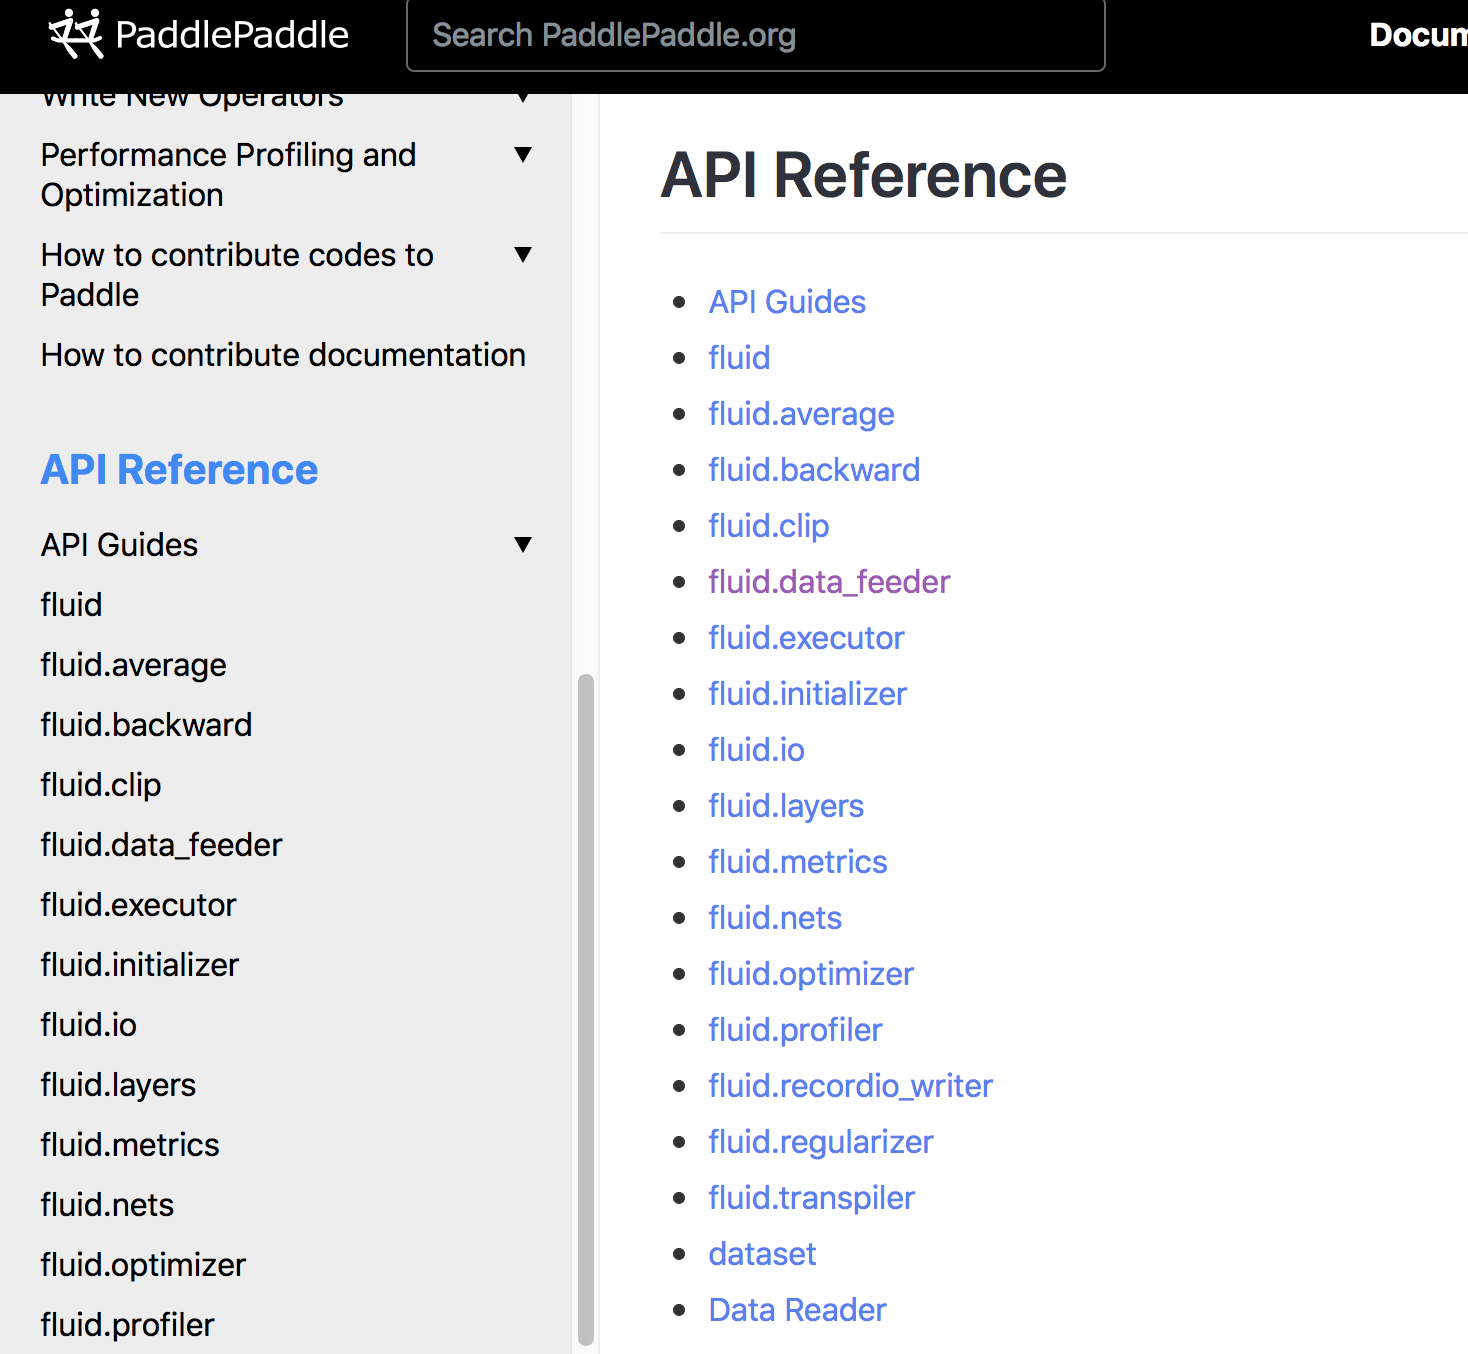Image resolution: width=1468 pixels, height=1354 pixels.
Task: Open the visited fluid.data_feeder content link
Action: [x=829, y=582]
